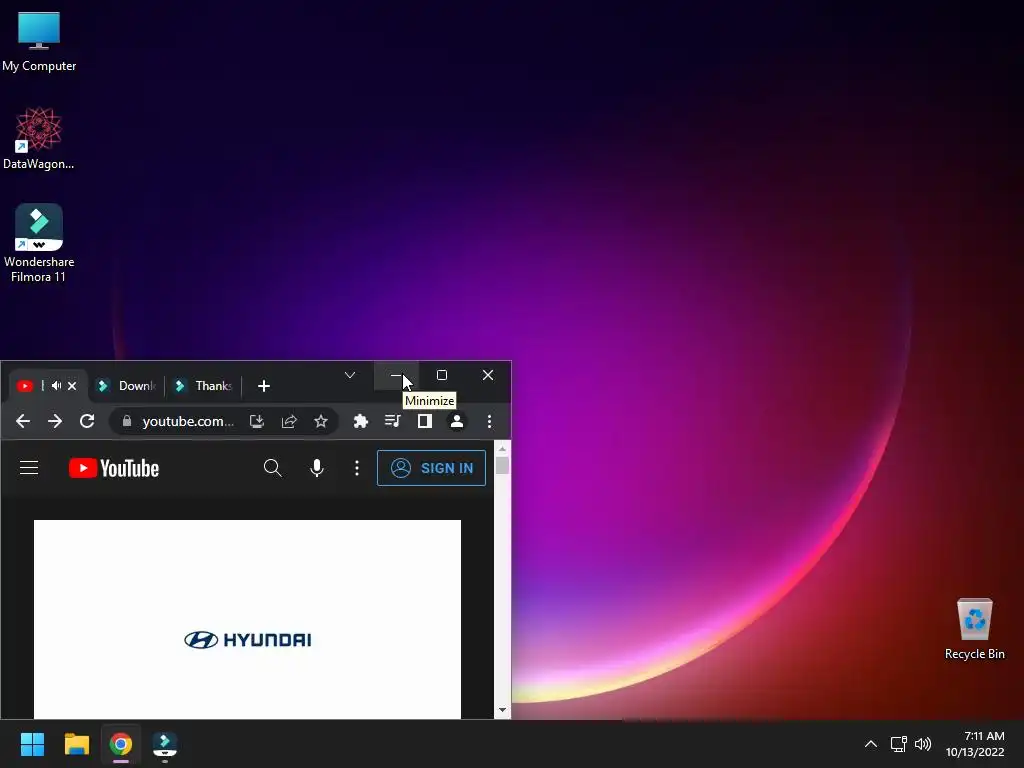Open a new Chrome tab
The image size is (1024, 768).
pos(264,386)
